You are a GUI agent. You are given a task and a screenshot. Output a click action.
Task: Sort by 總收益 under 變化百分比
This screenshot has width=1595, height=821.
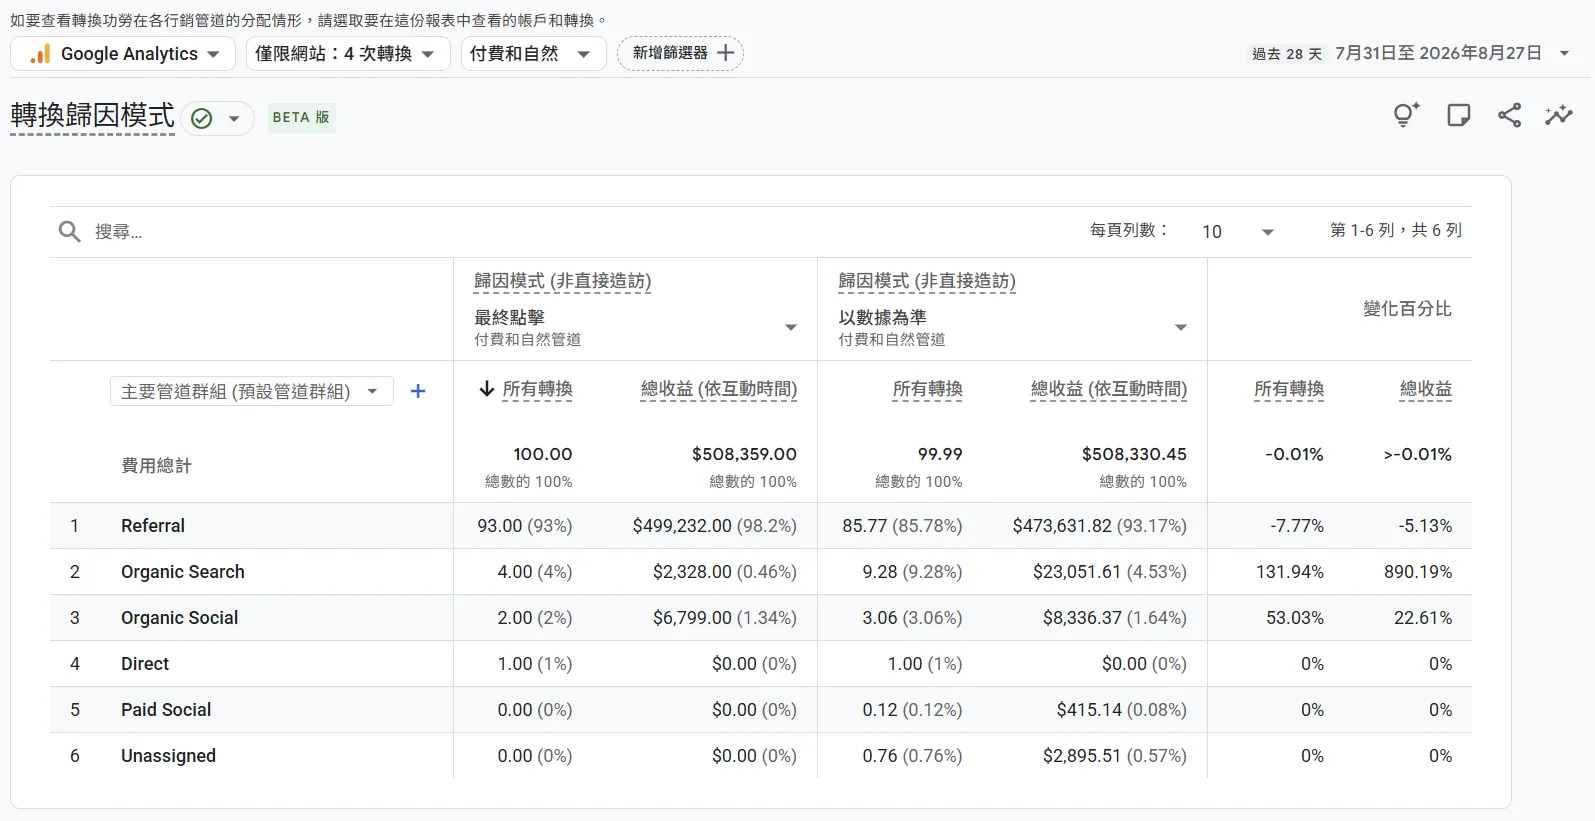[x=1426, y=389]
